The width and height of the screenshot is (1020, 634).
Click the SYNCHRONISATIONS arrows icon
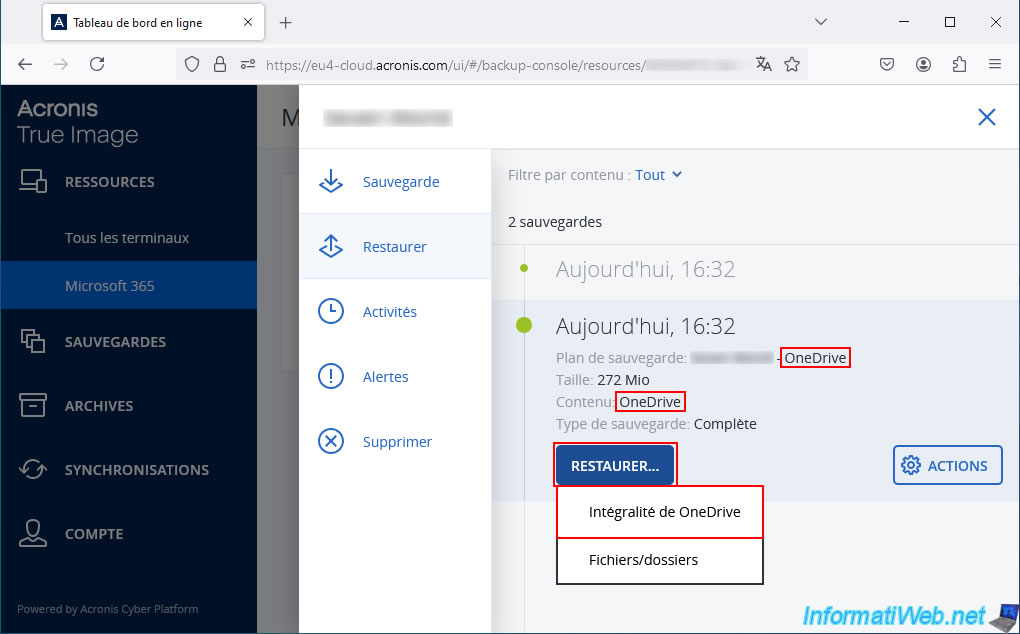point(33,469)
